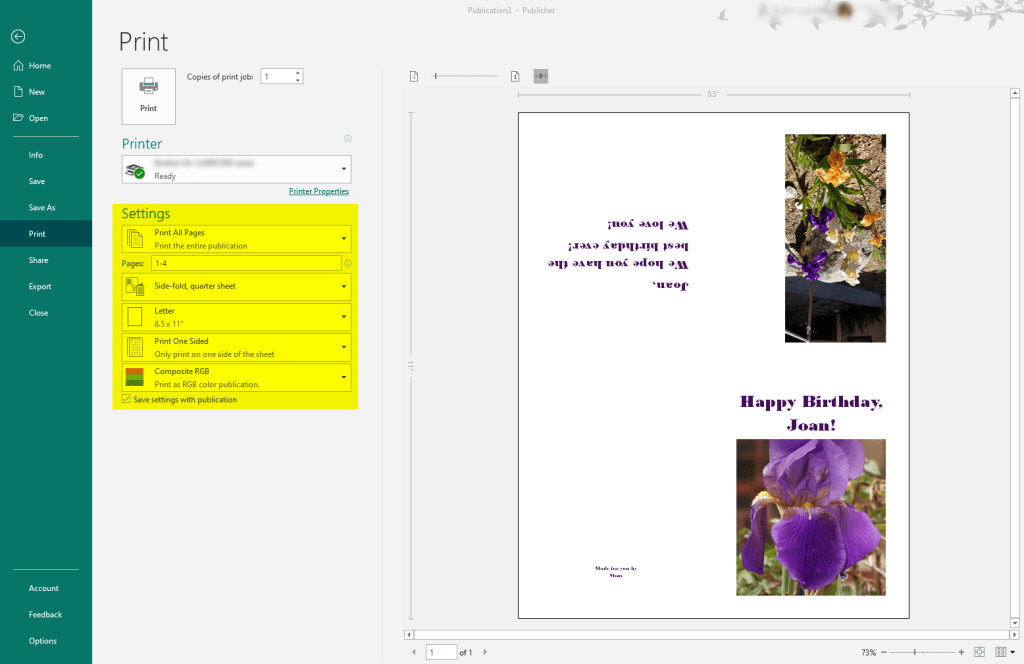Expand the Print One Sided dropdown
1024x664 pixels.
(x=344, y=347)
